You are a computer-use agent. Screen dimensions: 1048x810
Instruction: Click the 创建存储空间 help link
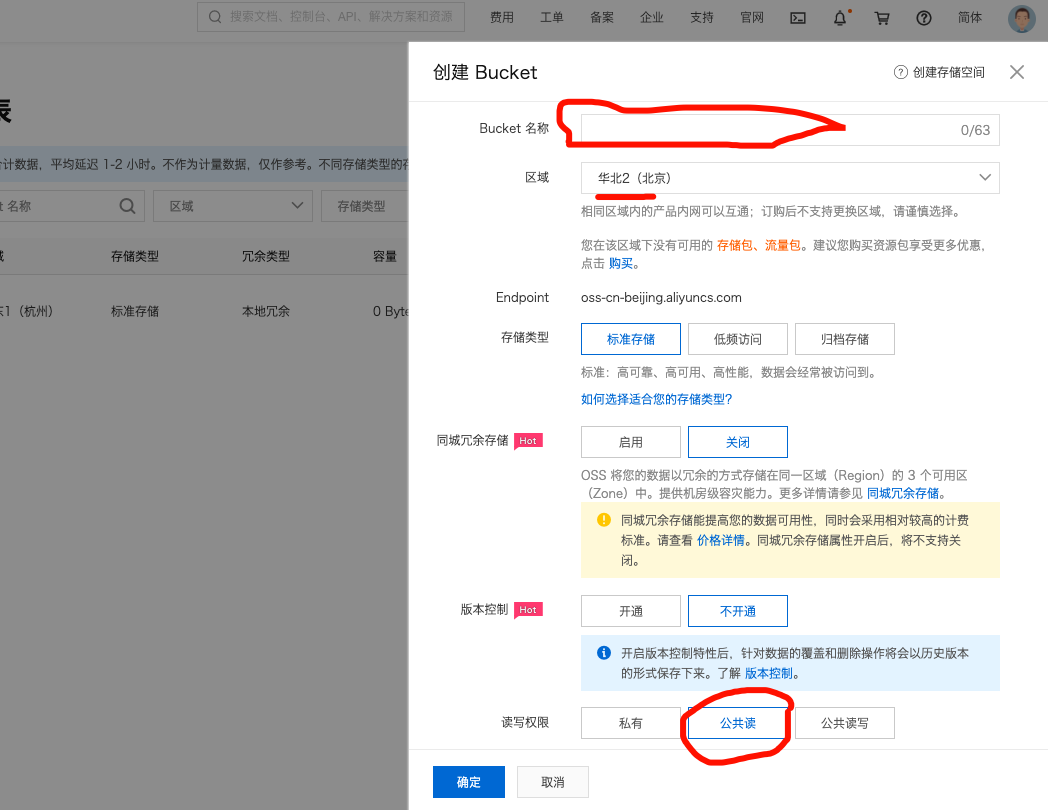(939, 72)
